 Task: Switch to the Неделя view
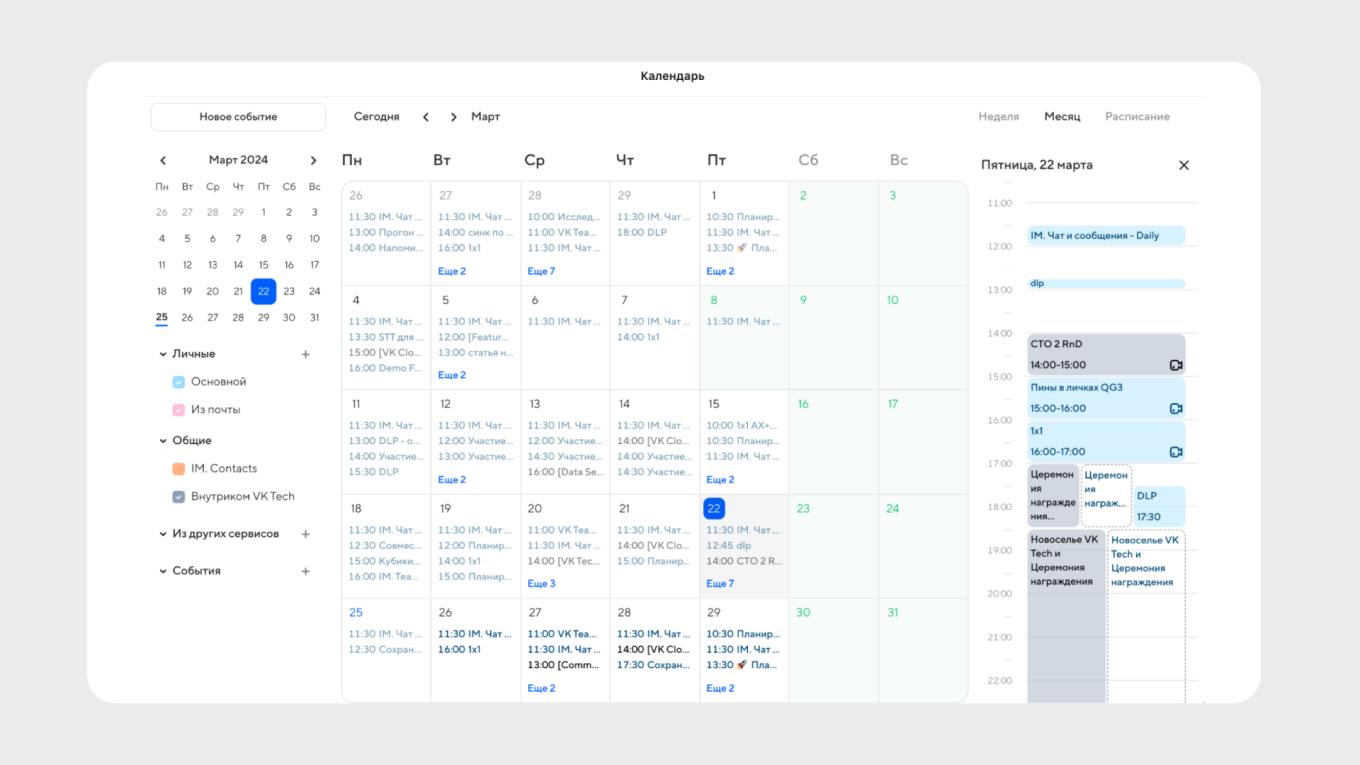tap(998, 117)
